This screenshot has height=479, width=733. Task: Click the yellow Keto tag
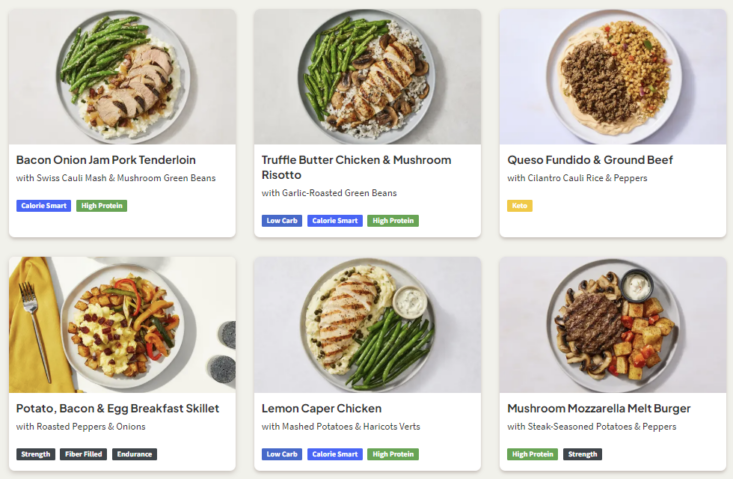click(x=520, y=206)
